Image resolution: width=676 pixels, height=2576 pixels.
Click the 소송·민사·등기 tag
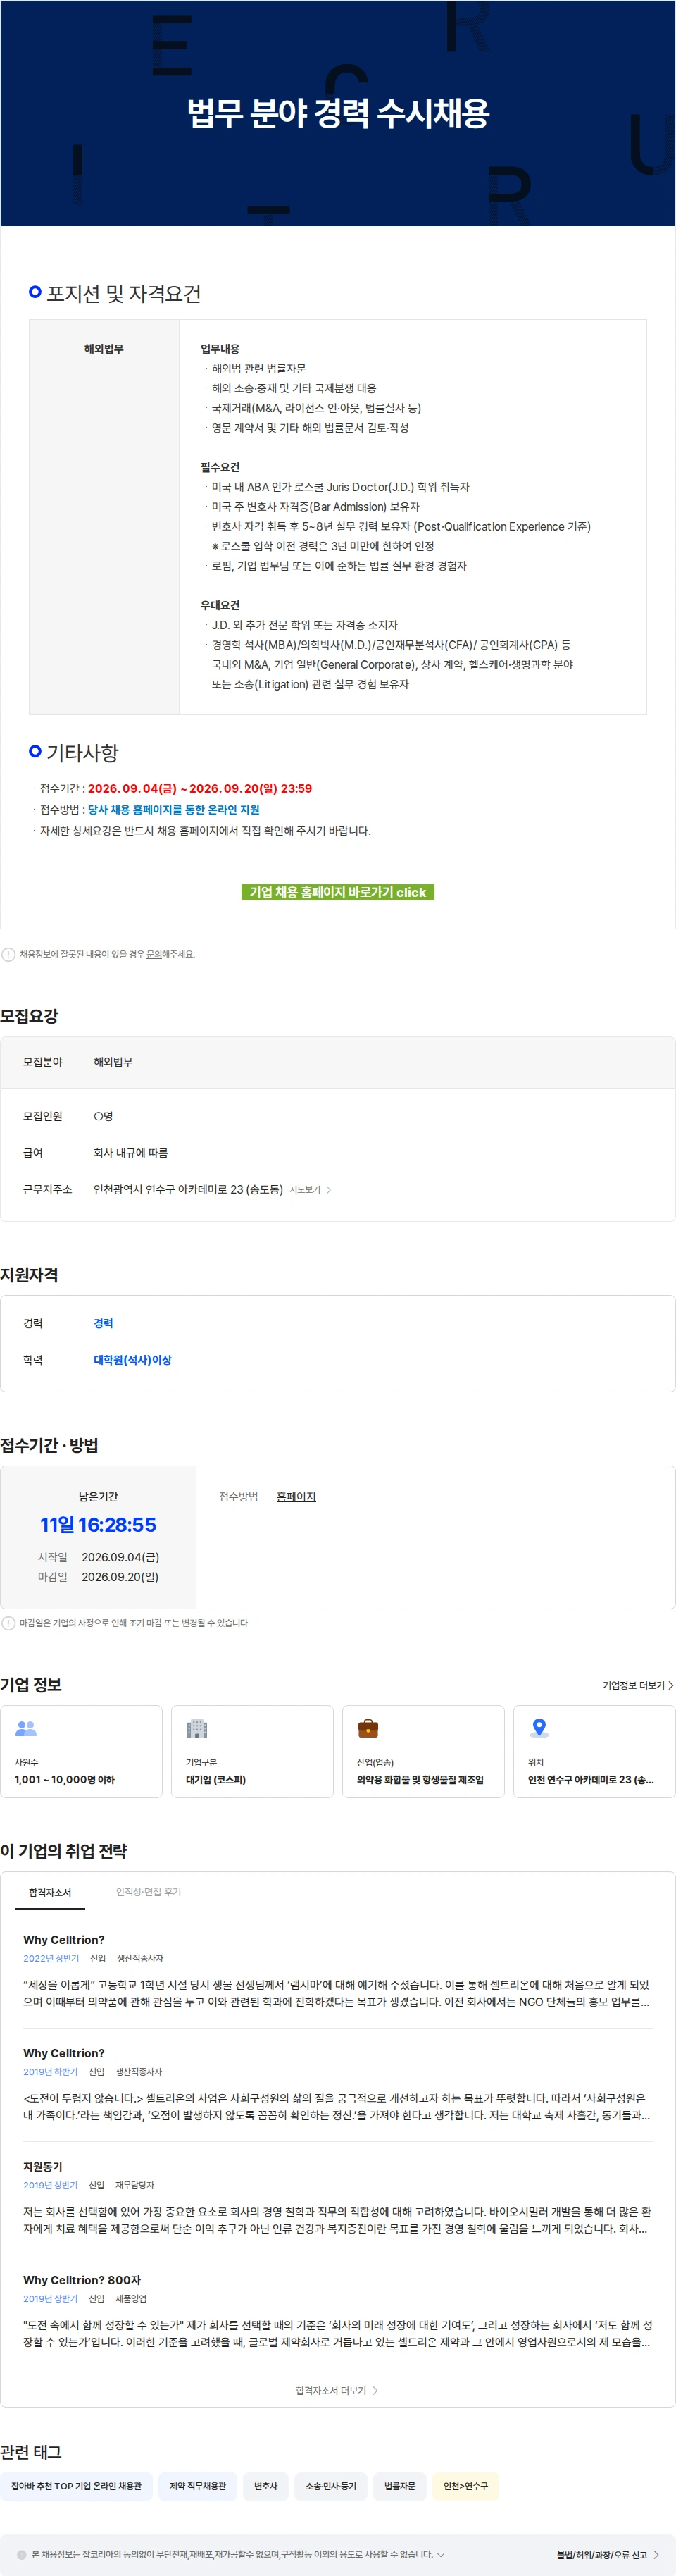331,2486
